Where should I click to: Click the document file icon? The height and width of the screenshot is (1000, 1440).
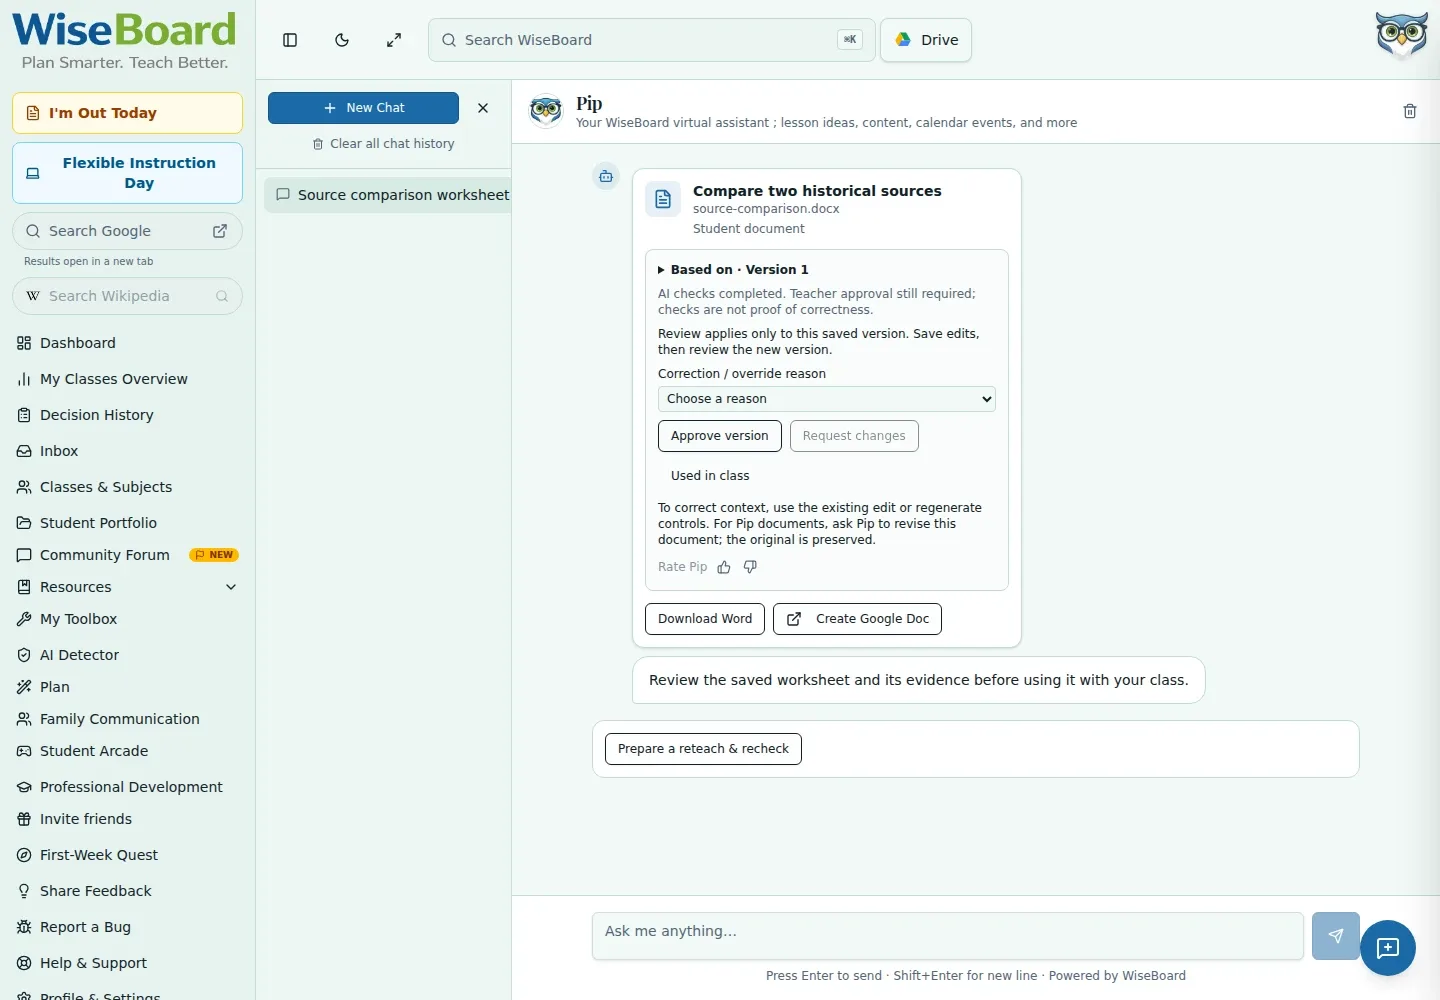click(x=663, y=200)
